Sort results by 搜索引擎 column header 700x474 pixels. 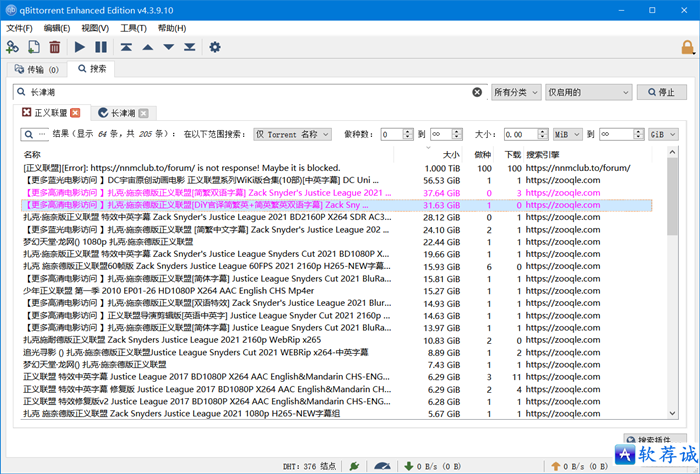coord(588,154)
